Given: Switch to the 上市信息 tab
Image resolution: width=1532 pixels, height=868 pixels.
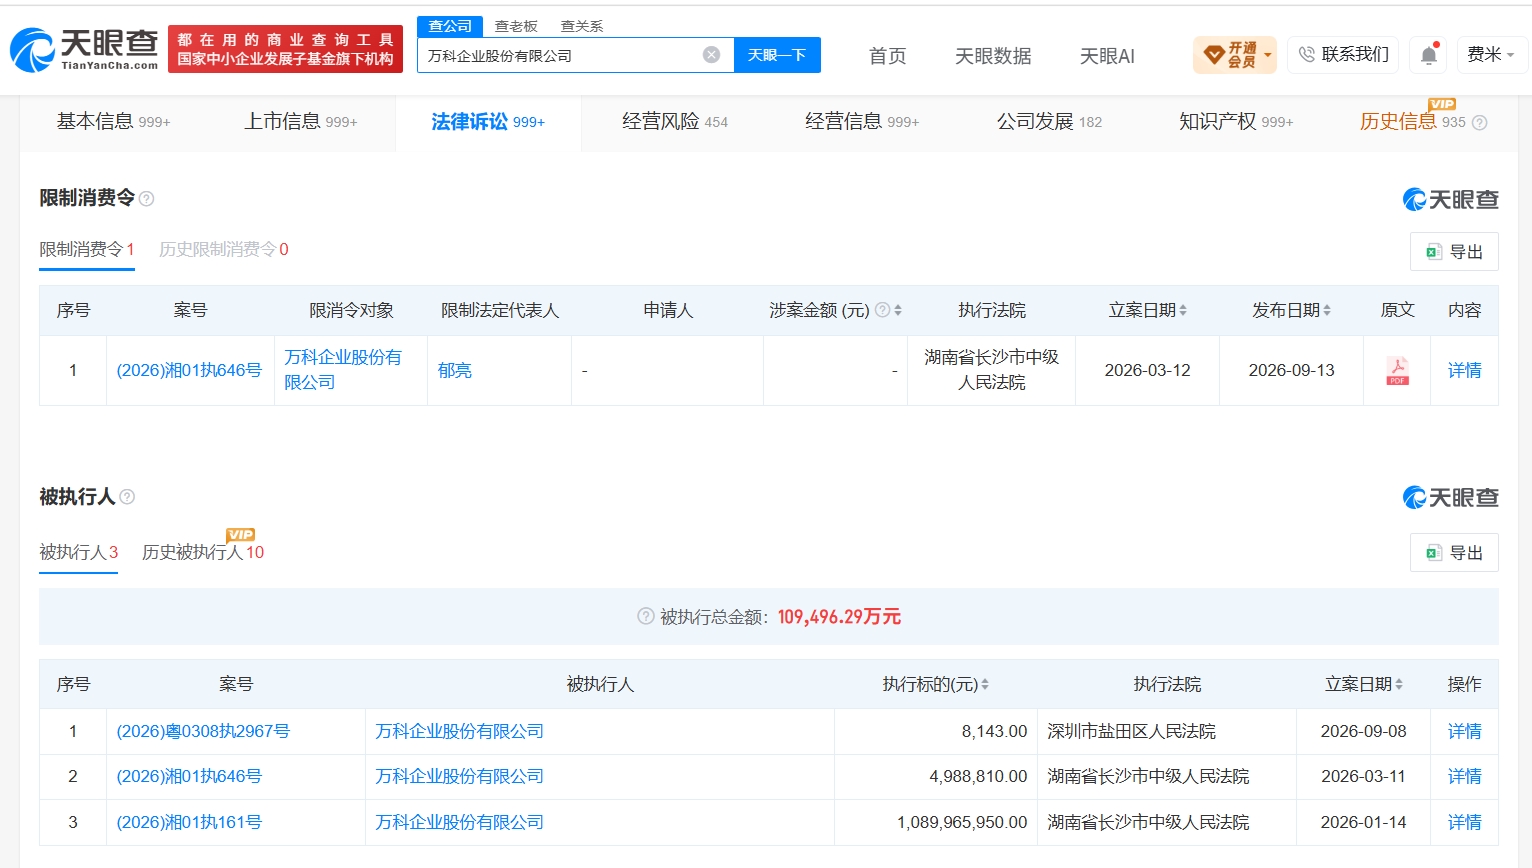Looking at the screenshot, I should [x=301, y=122].
